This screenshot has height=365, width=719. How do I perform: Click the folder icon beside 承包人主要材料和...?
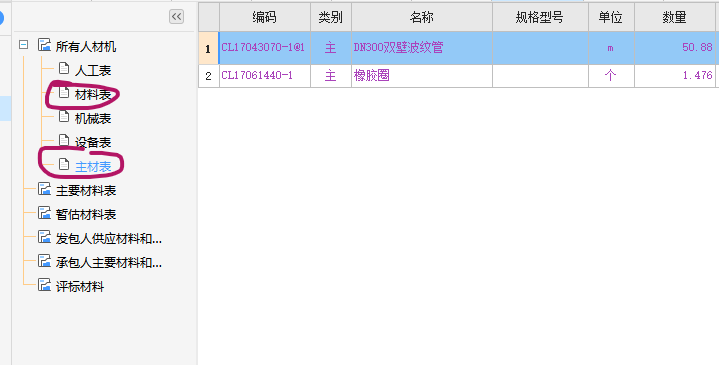44,260
